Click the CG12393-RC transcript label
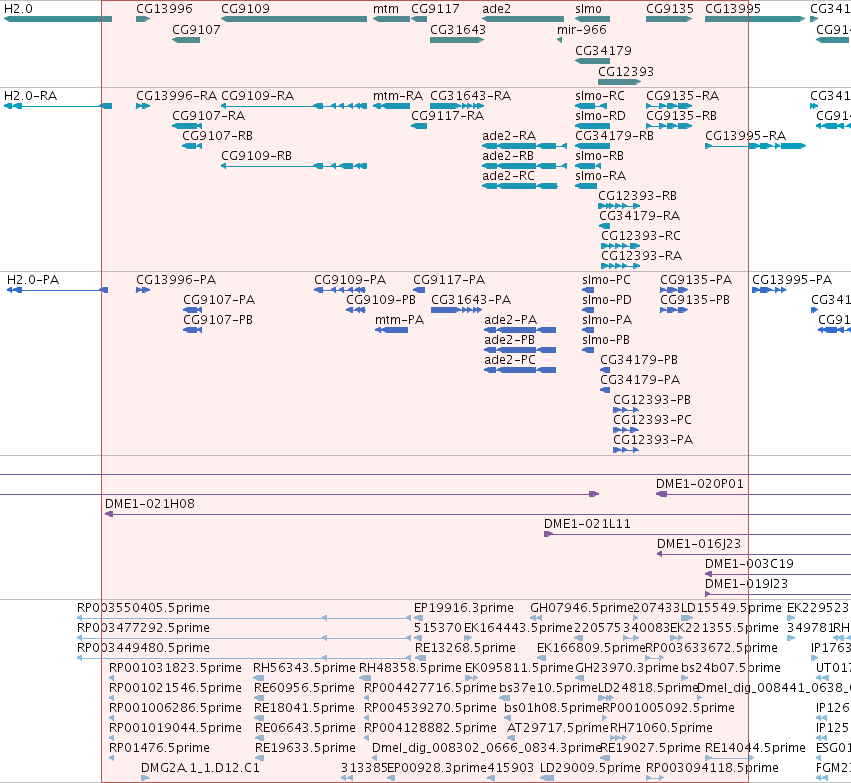Screen dimensions: 851x783 pos(640,236)
